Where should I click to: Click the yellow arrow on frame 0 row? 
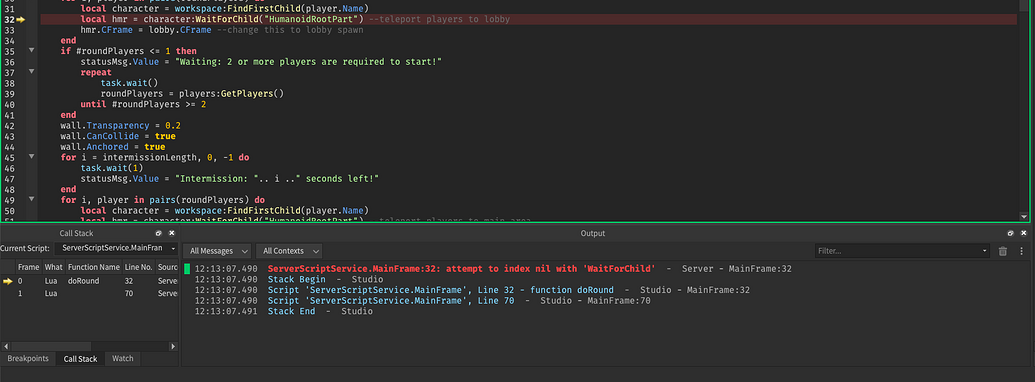(x=7, y=281)
